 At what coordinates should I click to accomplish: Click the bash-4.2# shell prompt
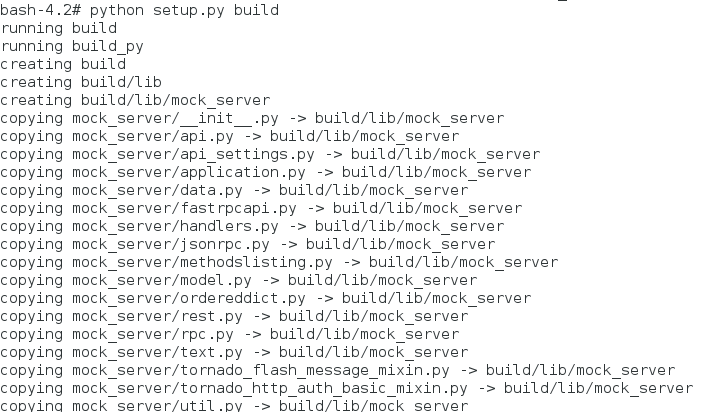click(x=38, y=10)
